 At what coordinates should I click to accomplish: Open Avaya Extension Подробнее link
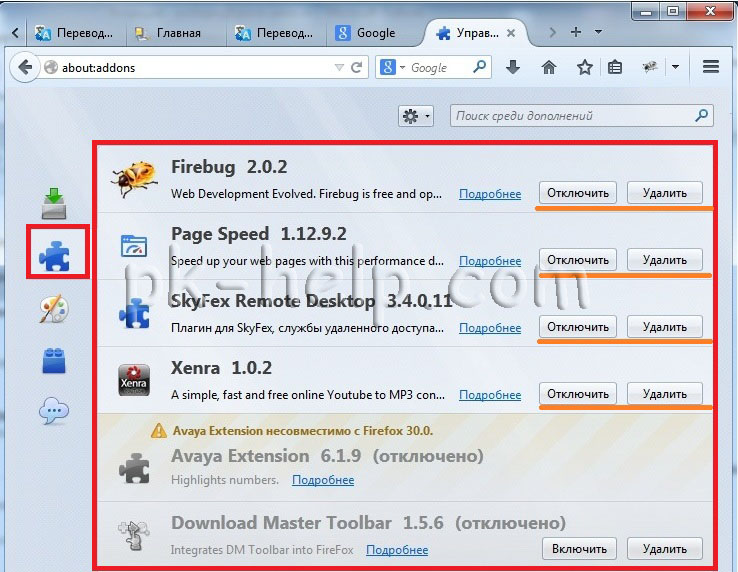coord(323,480)
